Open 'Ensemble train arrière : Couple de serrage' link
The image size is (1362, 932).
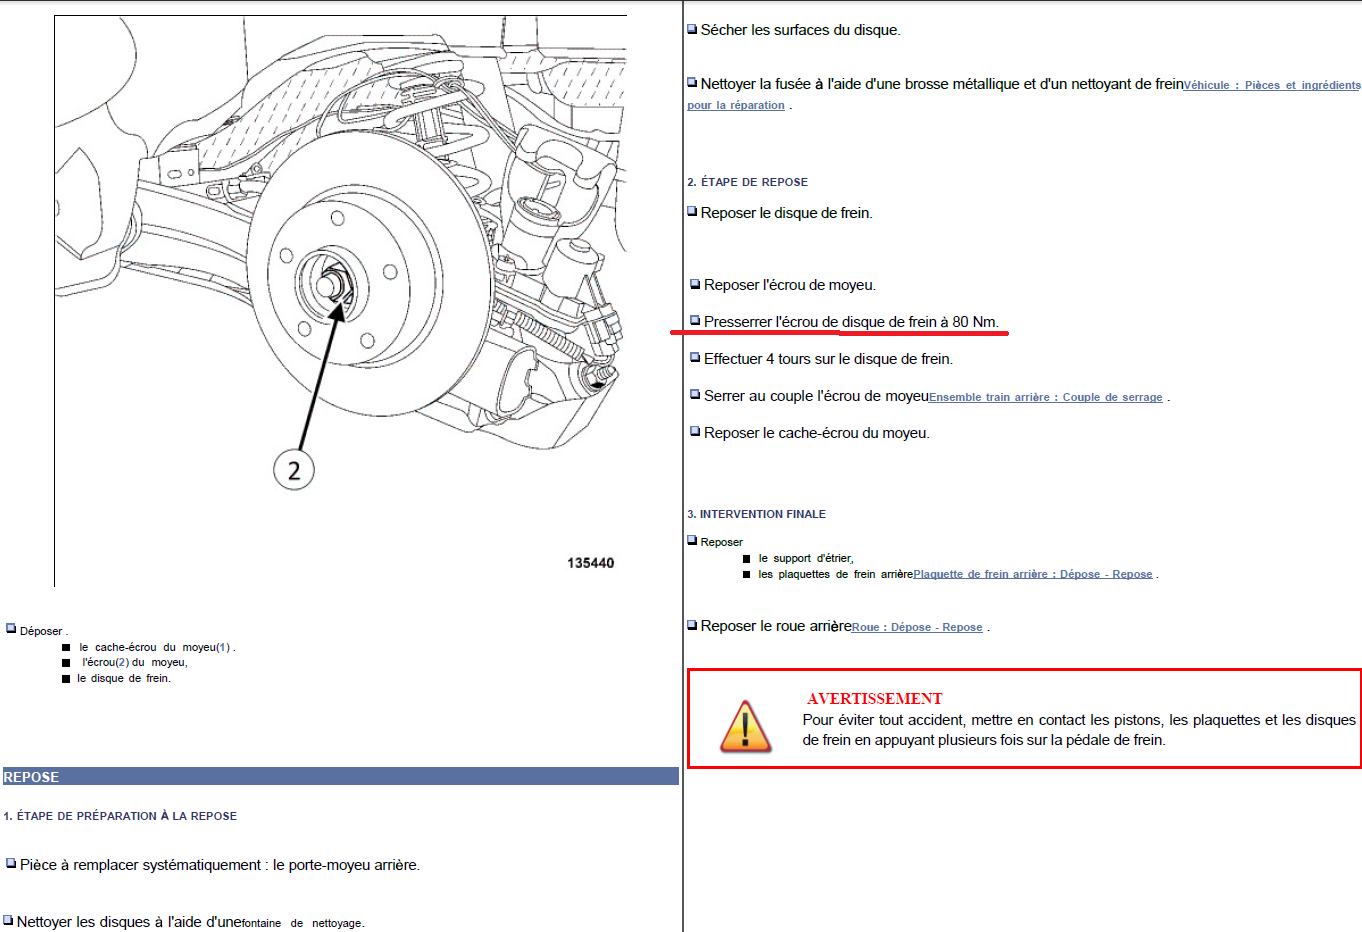coord(1045,397)
